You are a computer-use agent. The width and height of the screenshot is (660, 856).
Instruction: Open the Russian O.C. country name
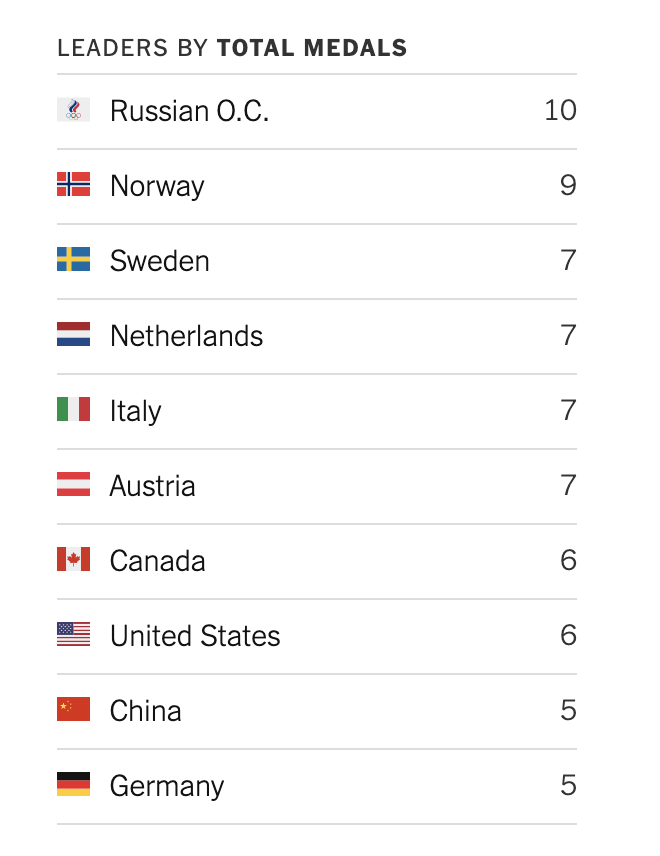pyautogui.click(x=189, y=111)
